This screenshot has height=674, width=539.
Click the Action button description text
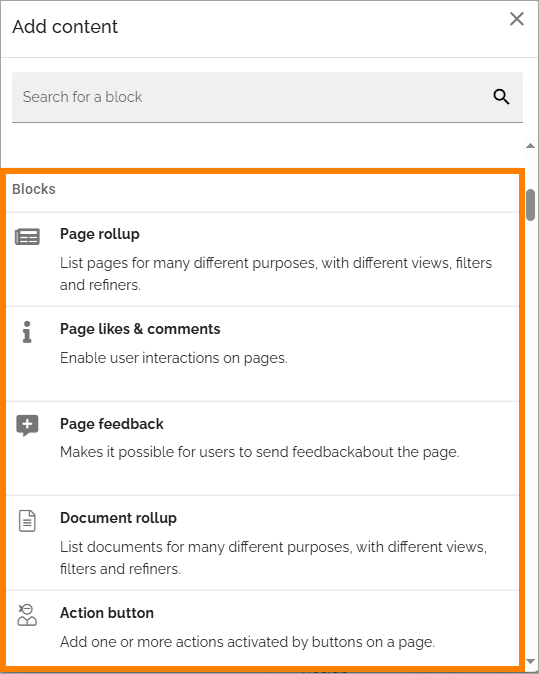[x=248, y=642]
